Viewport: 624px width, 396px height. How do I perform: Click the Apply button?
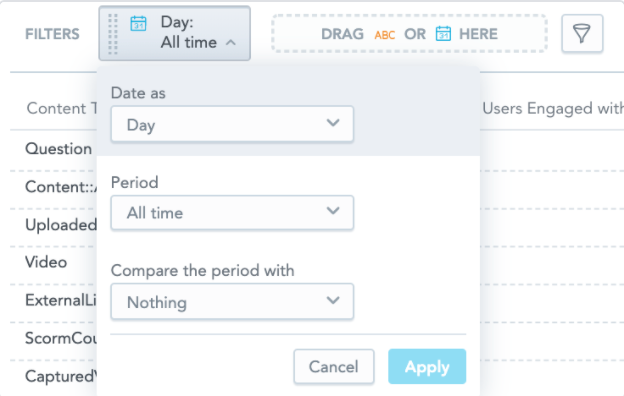[x=427, y=367]
